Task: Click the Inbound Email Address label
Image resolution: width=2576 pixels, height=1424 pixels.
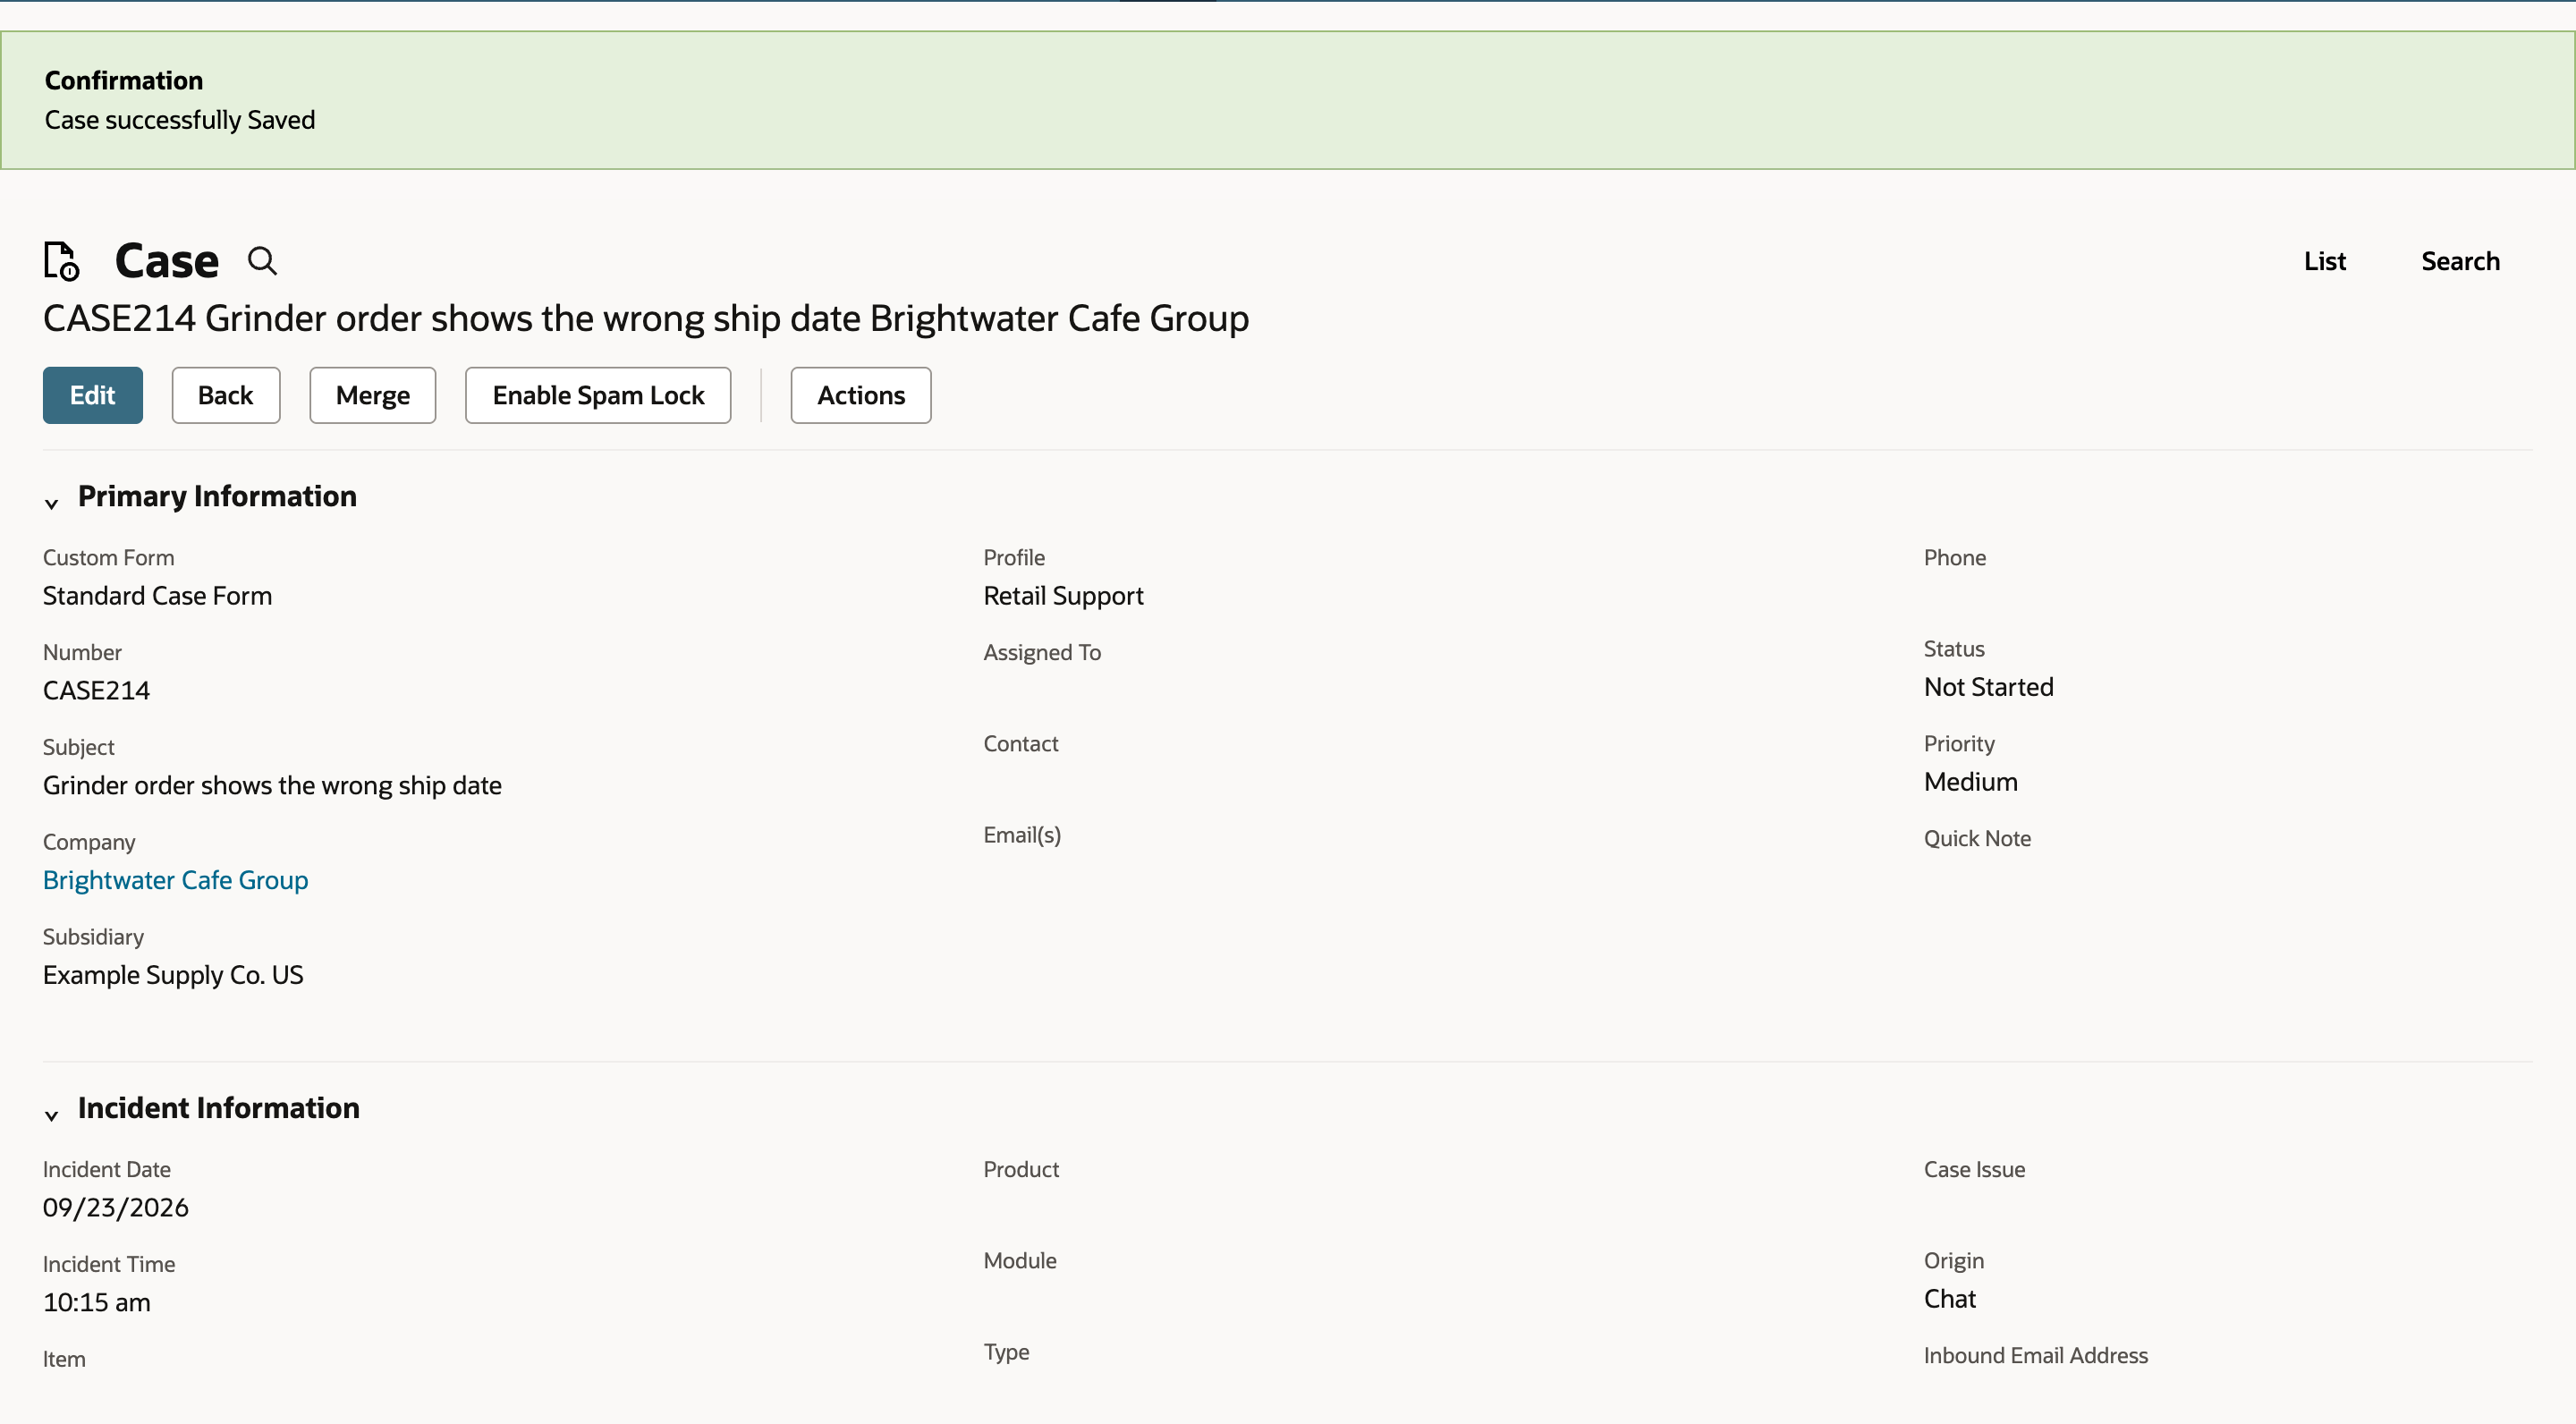Action: (x=2035, y=1355)
